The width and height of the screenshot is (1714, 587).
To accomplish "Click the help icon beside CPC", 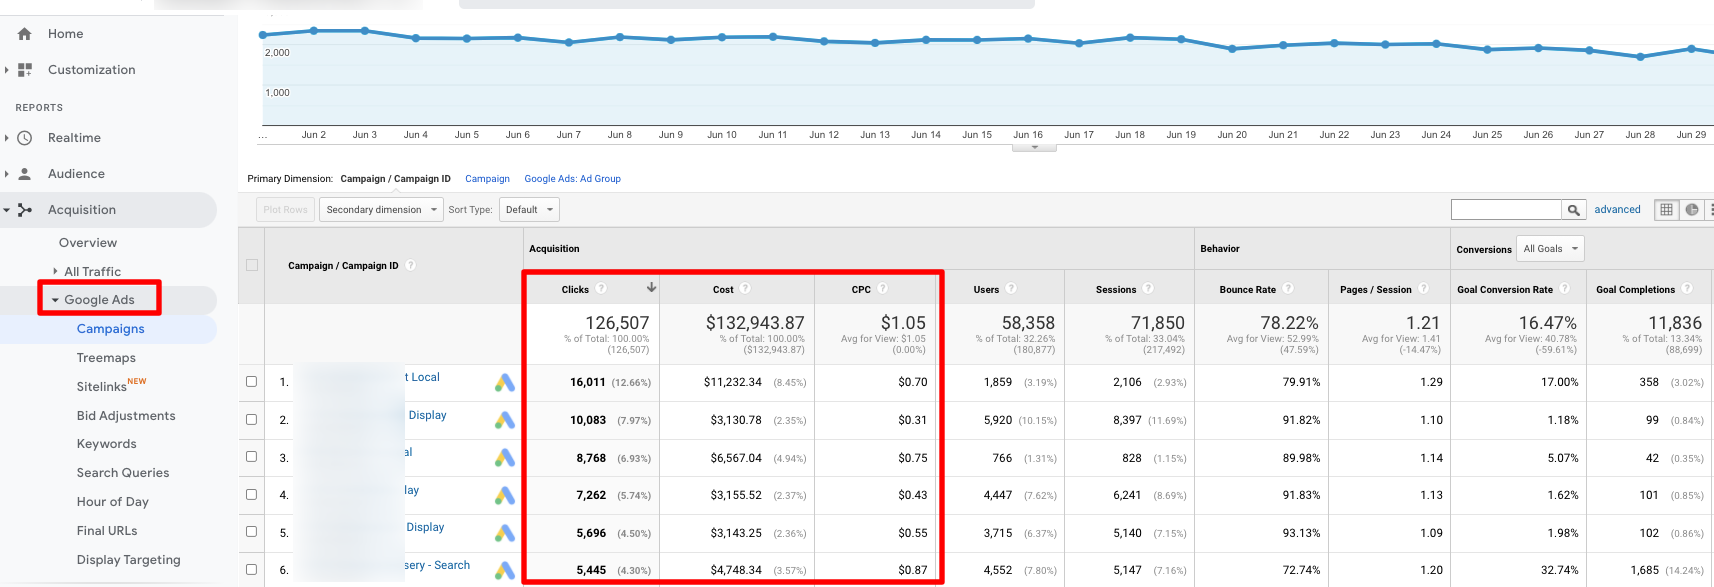I will pyautogui.click(x=883, y=289).
